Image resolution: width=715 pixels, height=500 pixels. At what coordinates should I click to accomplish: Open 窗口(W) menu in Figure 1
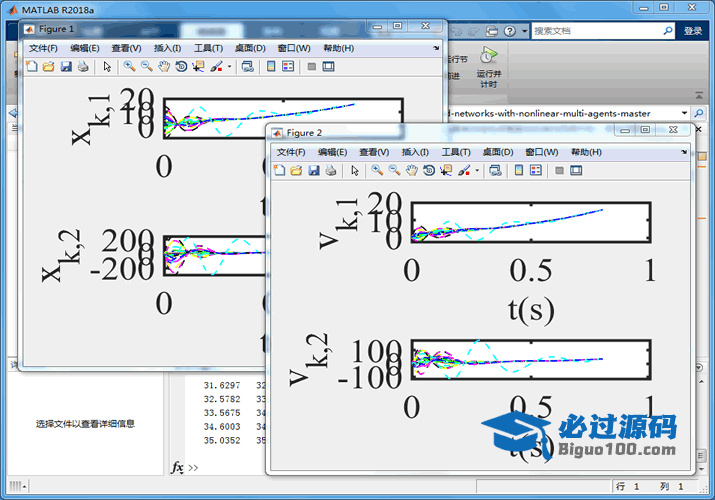coord(294,48)
